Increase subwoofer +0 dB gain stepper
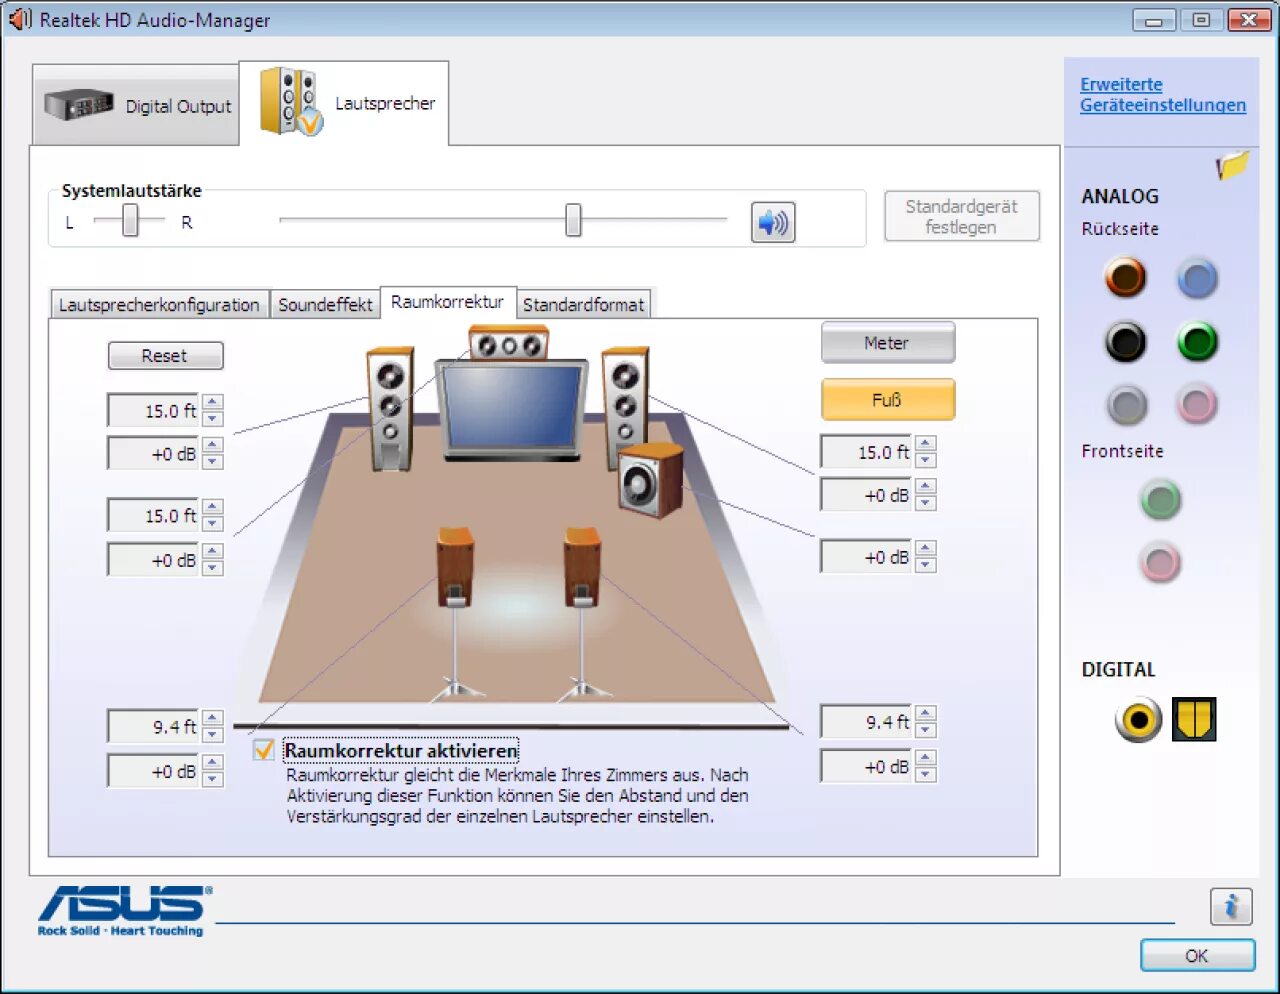1280x994 pixels. click(926, 548)
